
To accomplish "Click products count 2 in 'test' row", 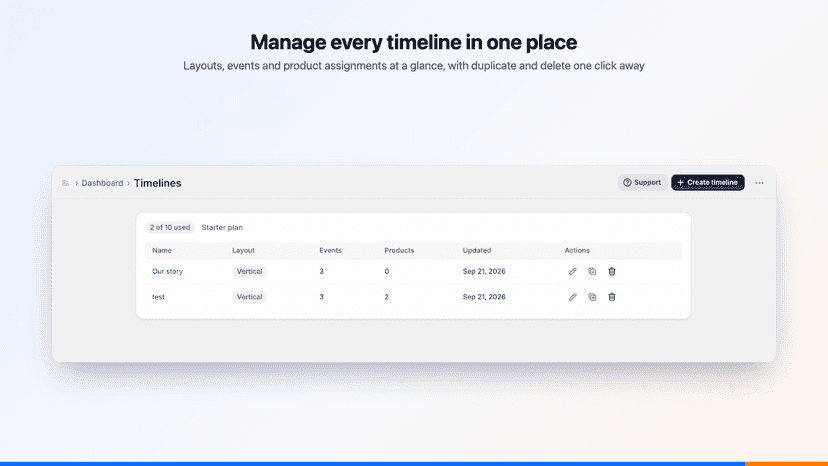I will point(387,297).
